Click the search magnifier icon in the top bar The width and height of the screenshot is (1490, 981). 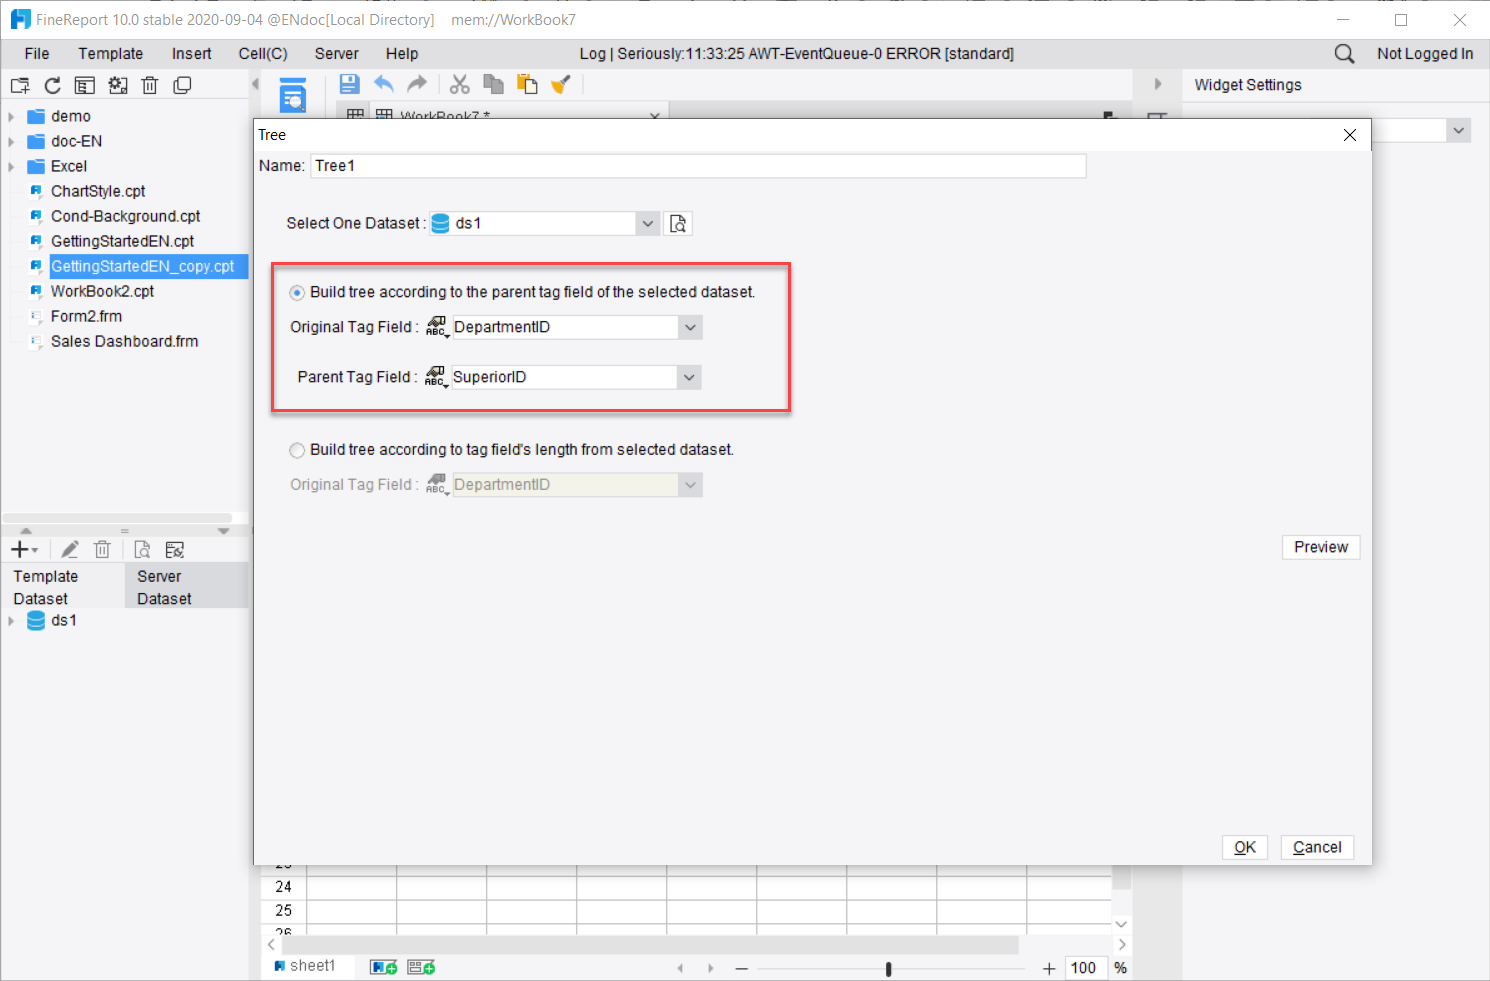(1343, 53)
